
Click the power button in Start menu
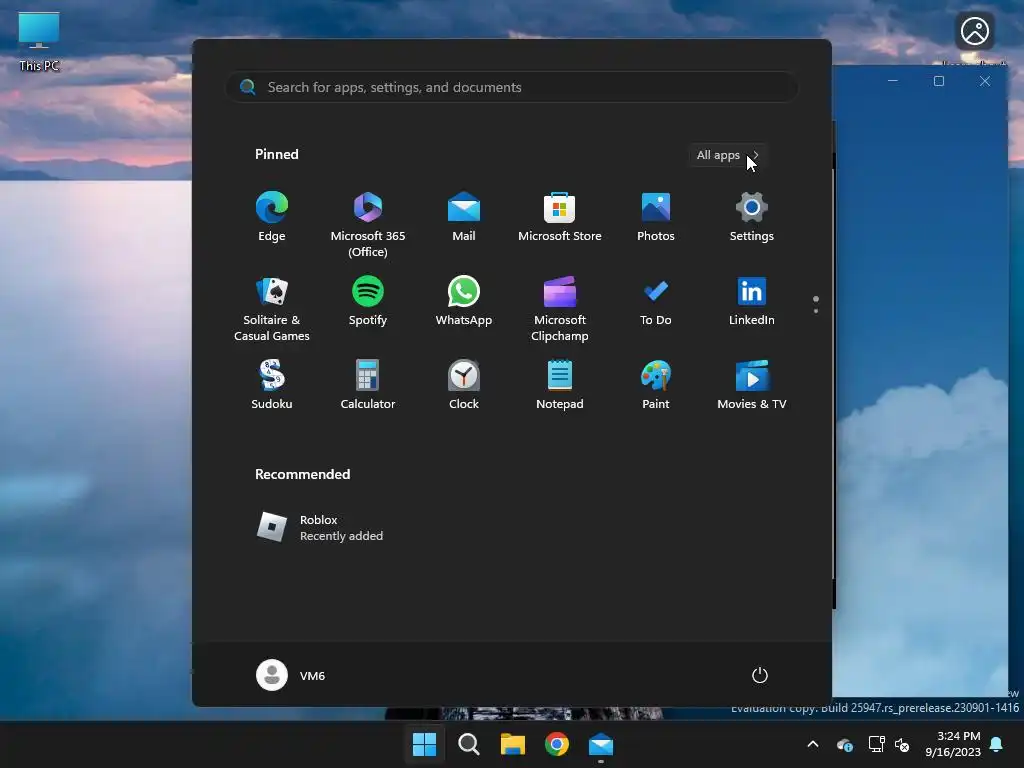coord(760,675)
